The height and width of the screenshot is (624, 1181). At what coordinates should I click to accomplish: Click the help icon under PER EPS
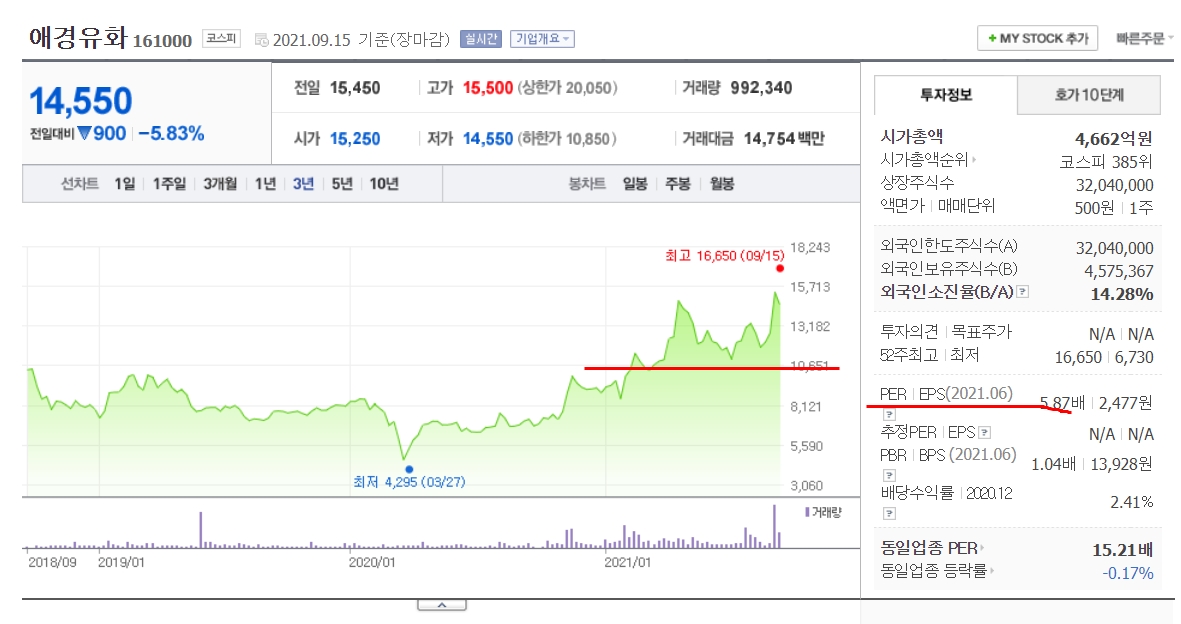[x=890, y=414]
